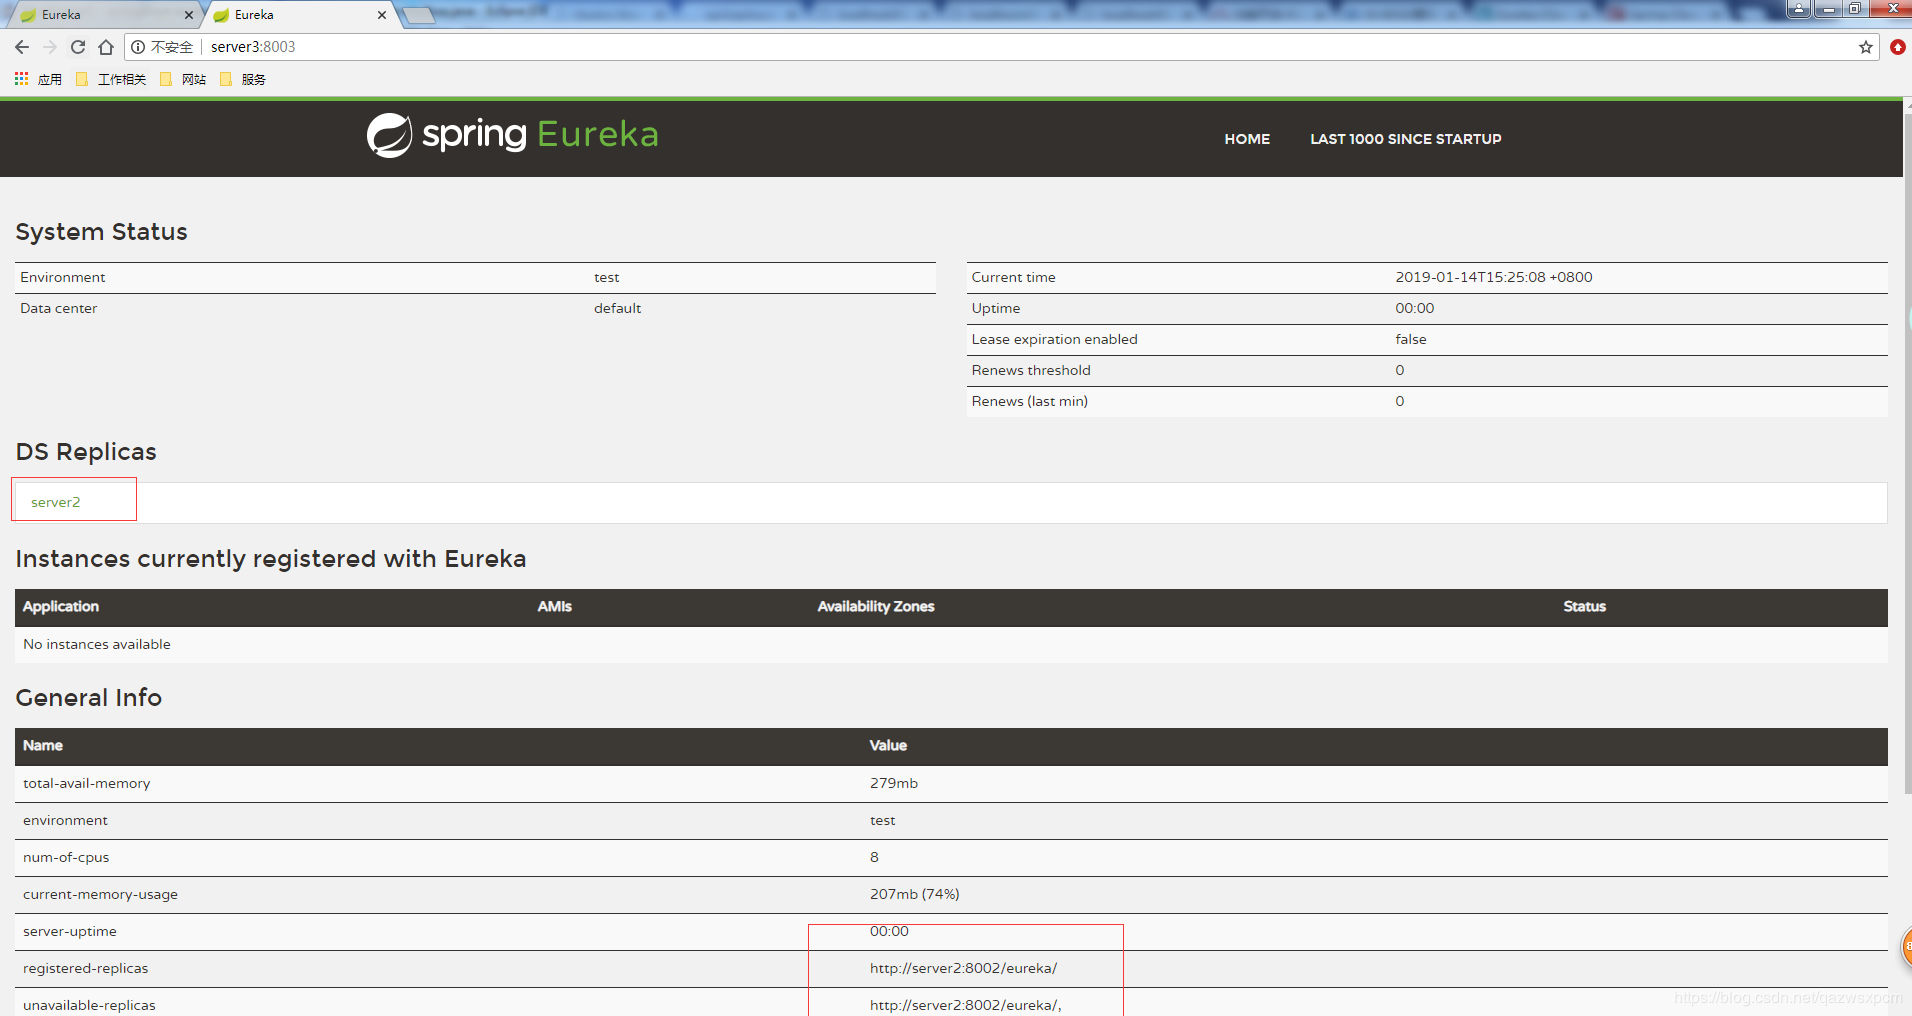Click the Name column header

click(x=43, y=746)
